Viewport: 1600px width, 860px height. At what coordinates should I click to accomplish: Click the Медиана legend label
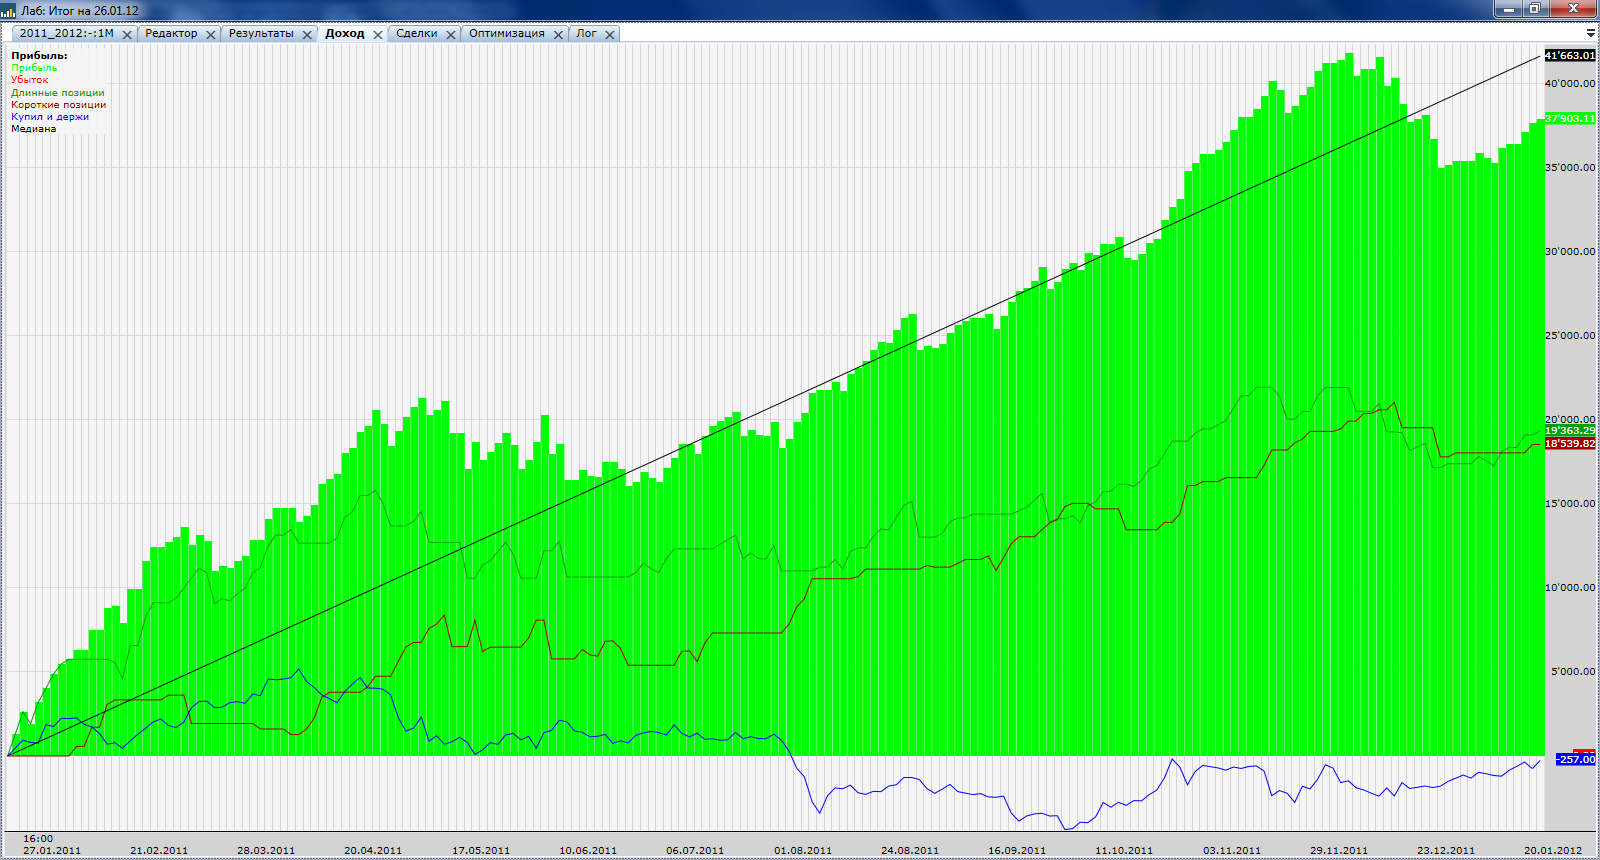click(x=34, y=128)
